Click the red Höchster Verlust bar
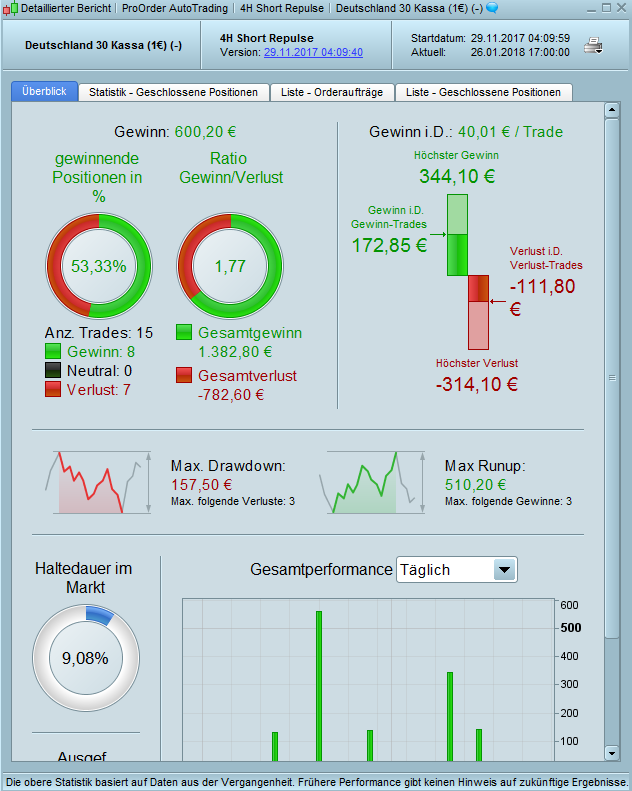The width and height of the screenshot is (632, 791). point(479,312)
